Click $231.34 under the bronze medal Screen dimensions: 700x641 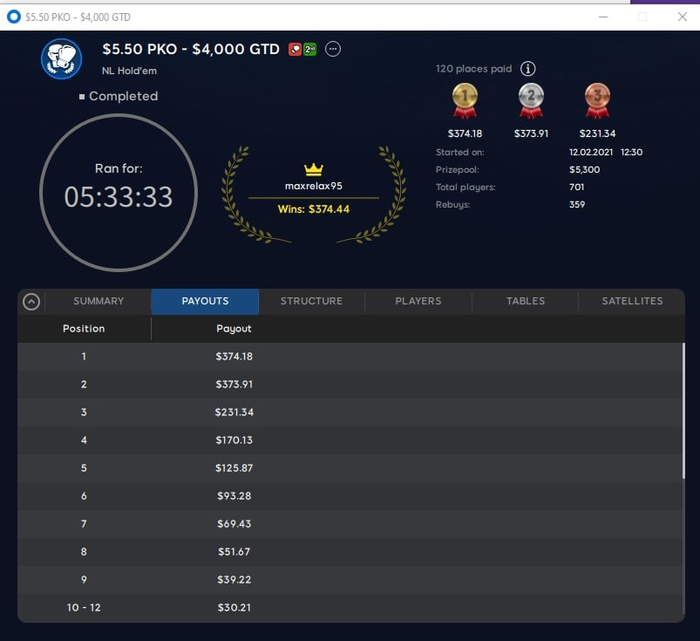point(597,133)
